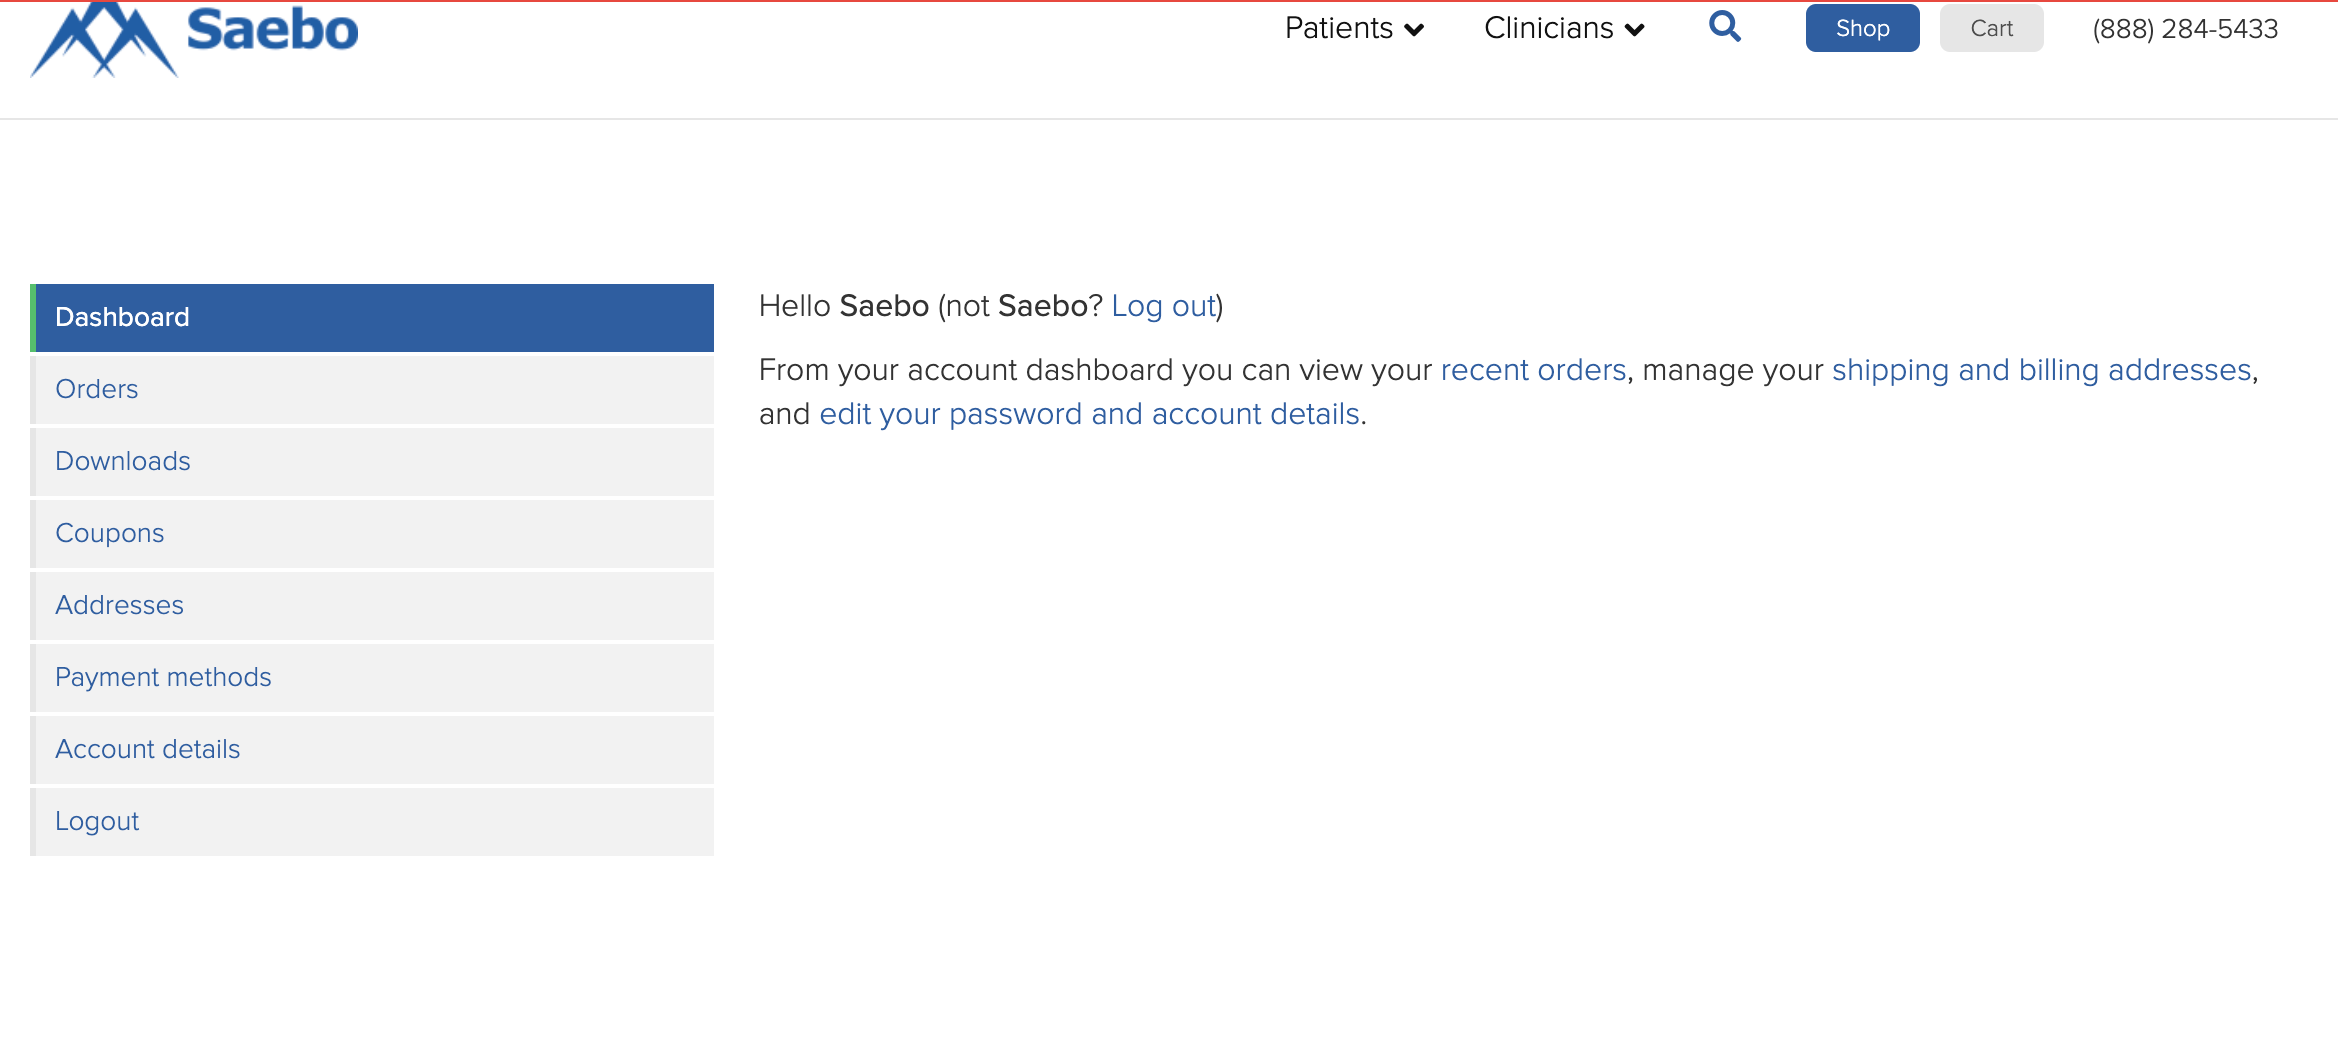Expand the Patients dropdown menu
This screenshot has width=2338, height=1048.
point(1354,28)
